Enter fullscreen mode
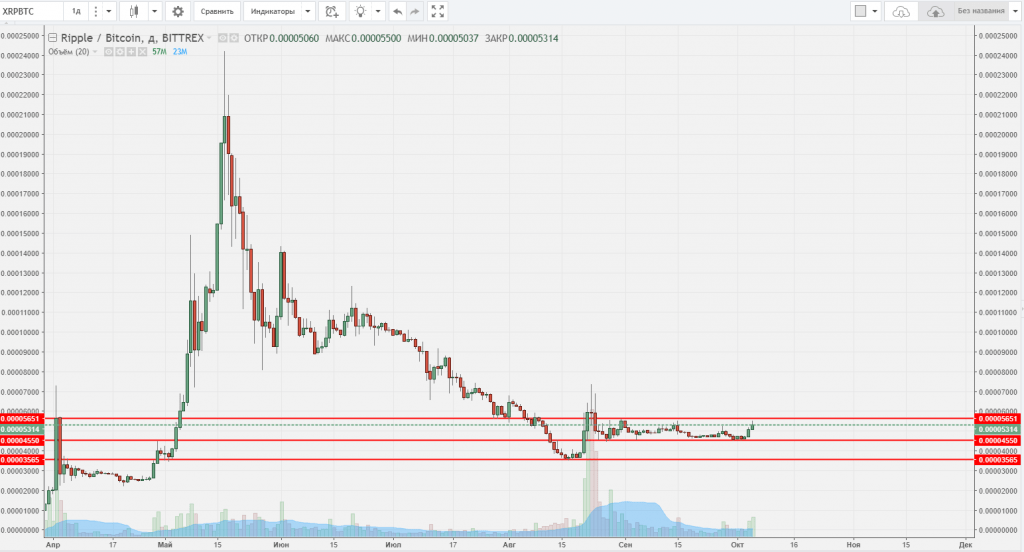Image resolution: width=1024 pixels, height=552 pixels. coord(437,12)
